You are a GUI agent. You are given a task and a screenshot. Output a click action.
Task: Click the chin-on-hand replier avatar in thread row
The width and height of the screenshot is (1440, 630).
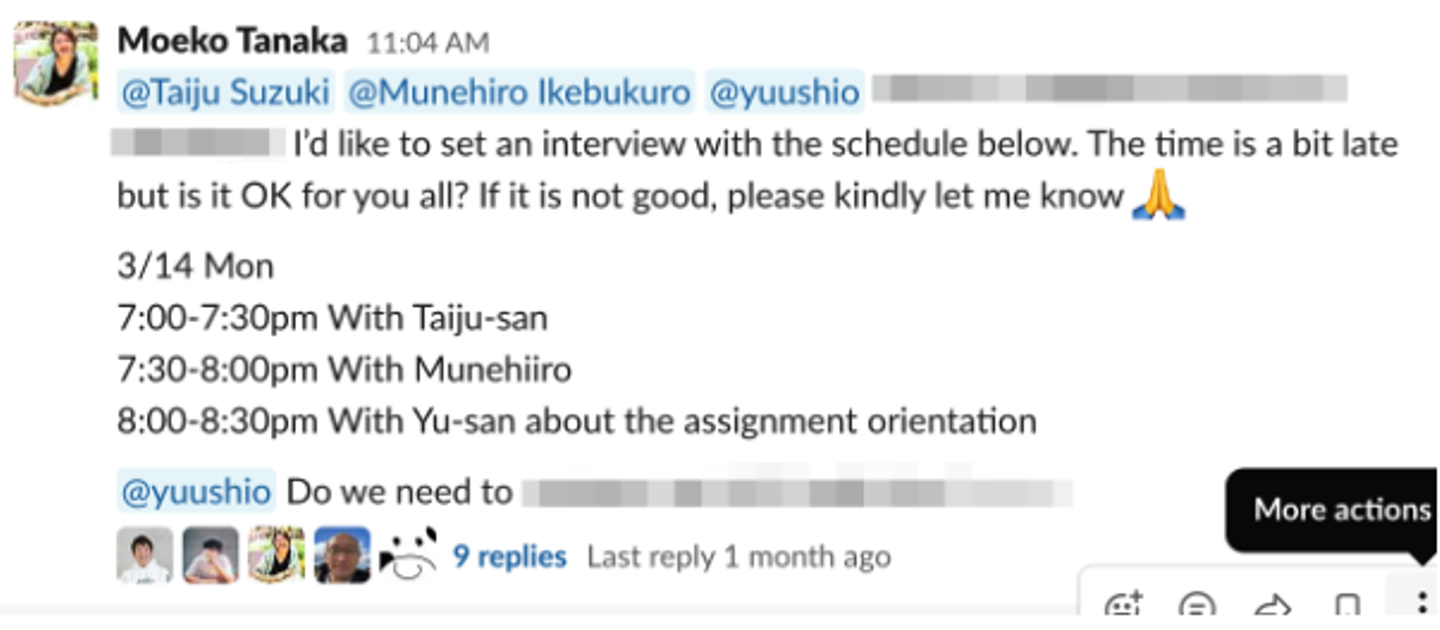tap(210, 555)
